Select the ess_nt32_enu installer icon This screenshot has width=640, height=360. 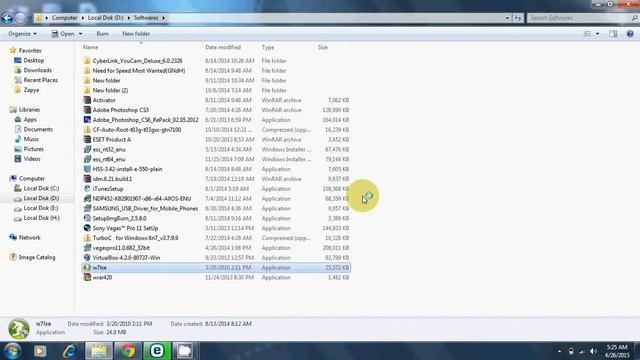tap(87, 149)
